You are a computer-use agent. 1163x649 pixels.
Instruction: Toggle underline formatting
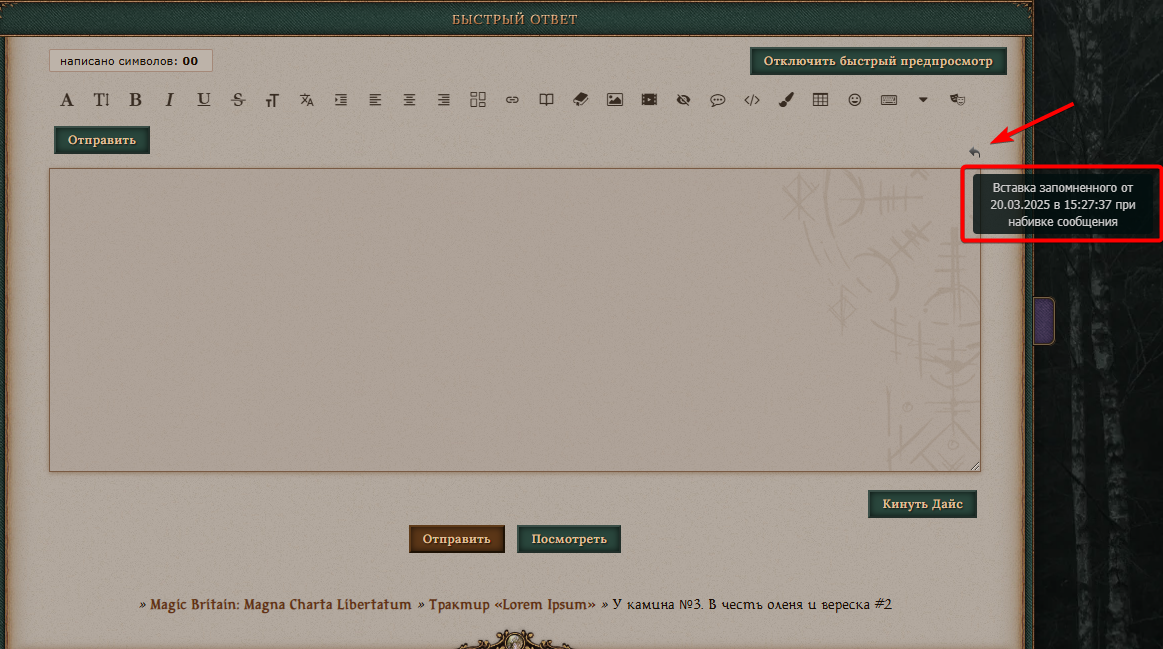203,100
